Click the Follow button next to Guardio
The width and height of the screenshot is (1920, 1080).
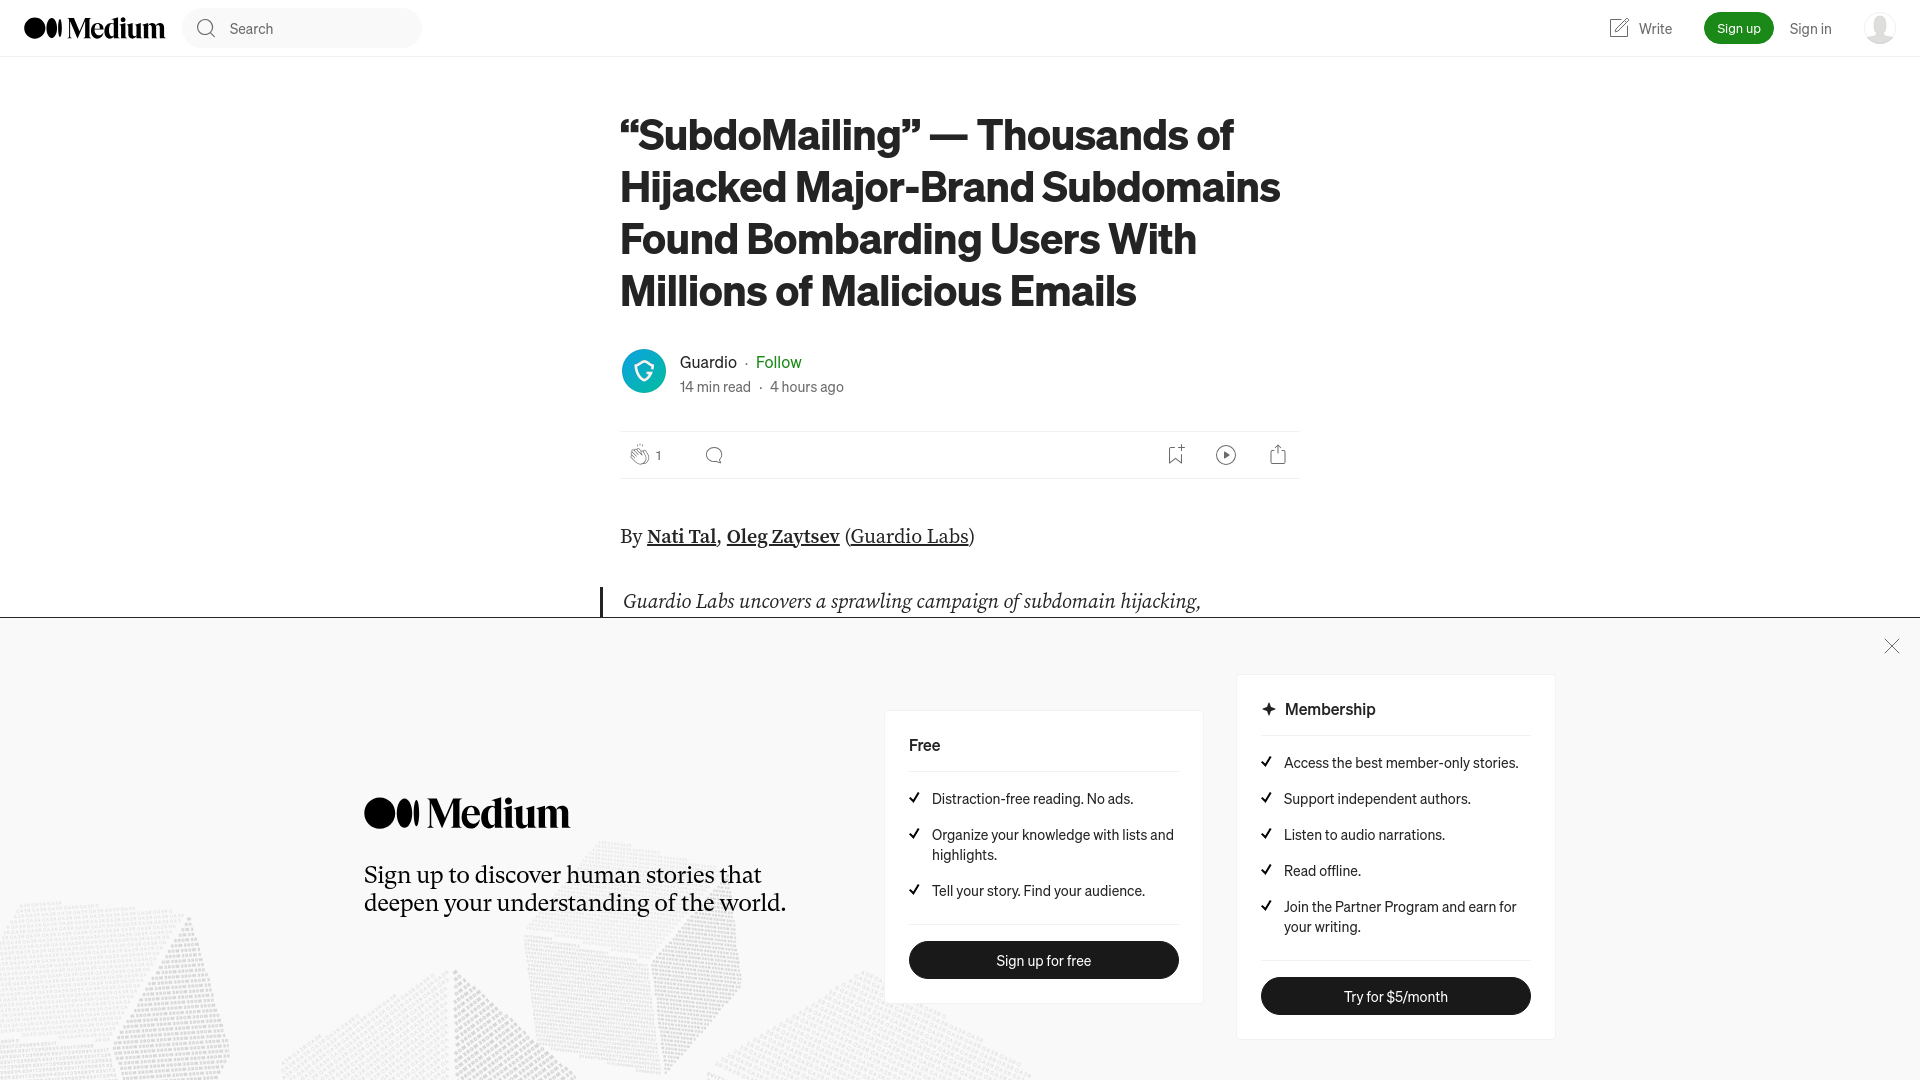(x=778, y=361)
